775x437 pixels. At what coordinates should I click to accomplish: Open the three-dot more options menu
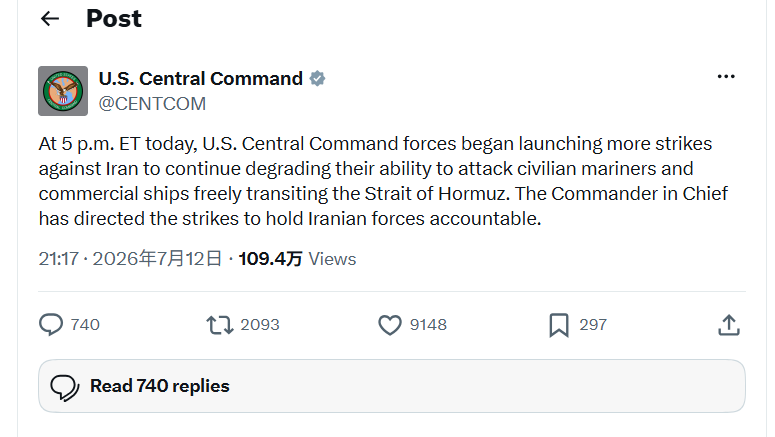[x=726, y=77]
